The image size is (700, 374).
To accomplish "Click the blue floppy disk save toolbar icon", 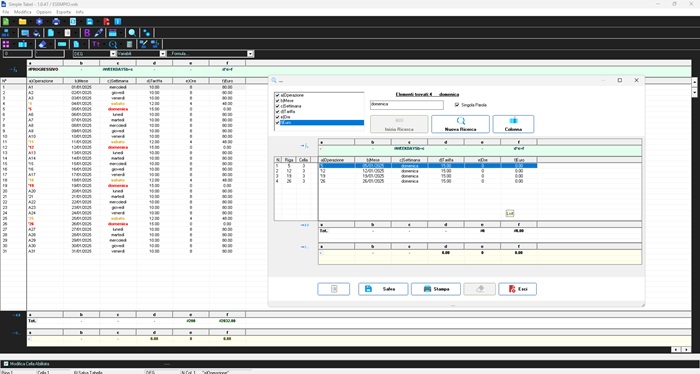I will [x=90, y=21].
